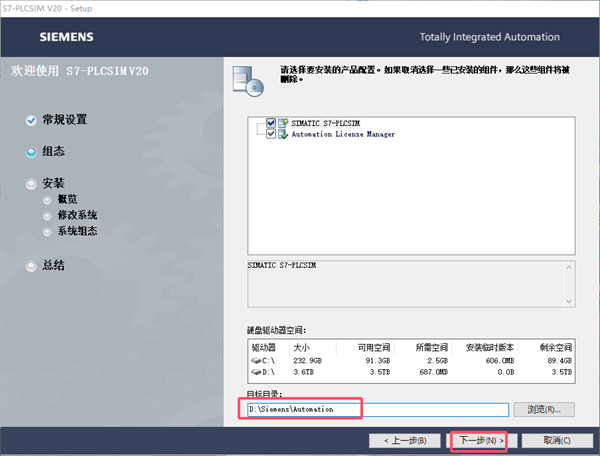Click the 硬盘驱动器空间 label
600x456 pixels.
pos(276,331)
